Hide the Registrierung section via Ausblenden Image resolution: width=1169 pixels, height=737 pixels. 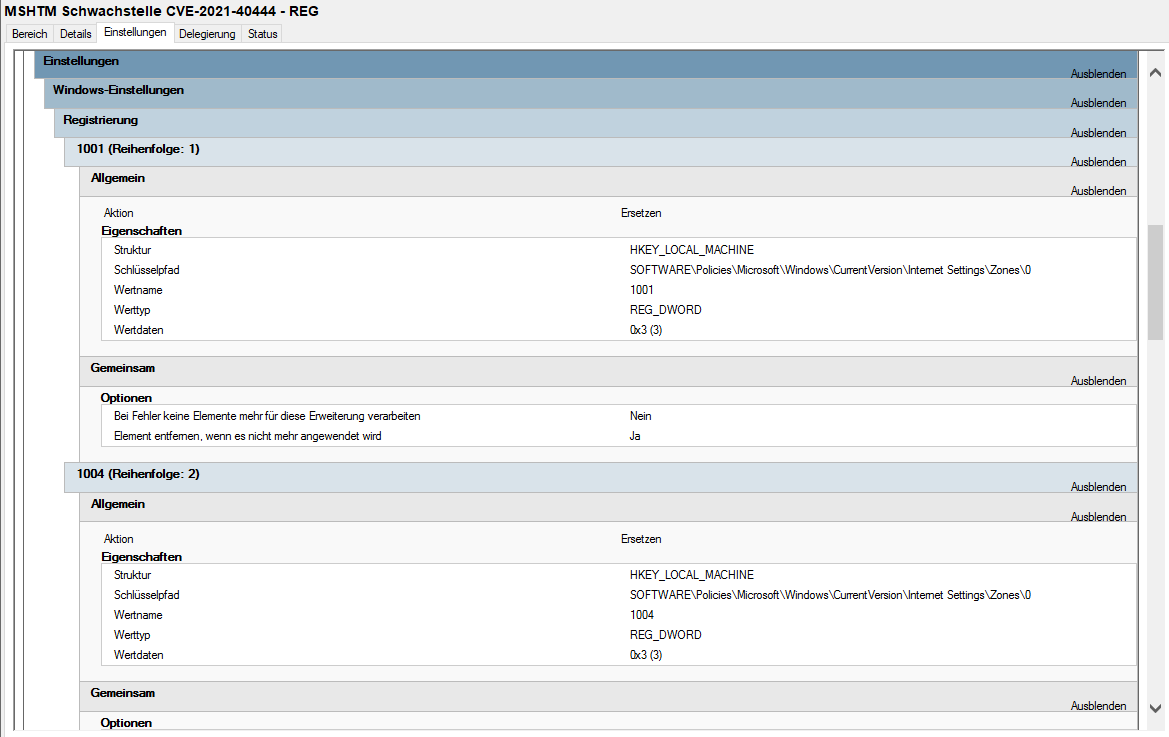coord(1098,133)
